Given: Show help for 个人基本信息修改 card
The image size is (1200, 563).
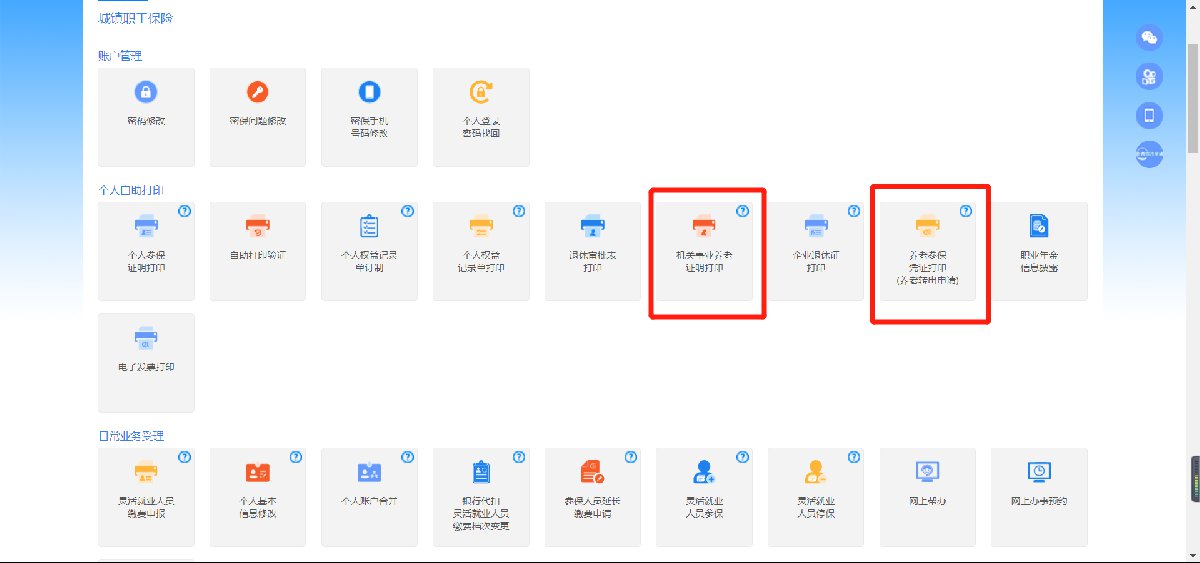Looking at the screenshot, I should point(296,457).
